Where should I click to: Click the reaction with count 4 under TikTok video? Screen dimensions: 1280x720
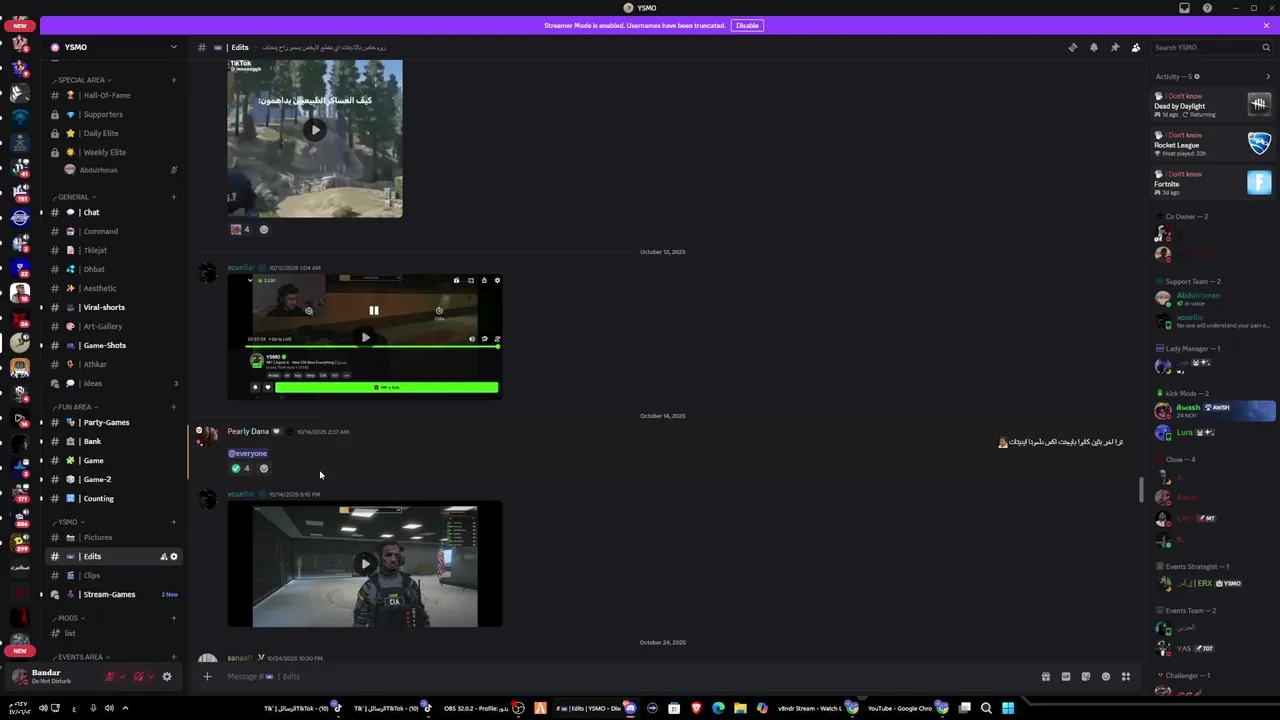241,229
